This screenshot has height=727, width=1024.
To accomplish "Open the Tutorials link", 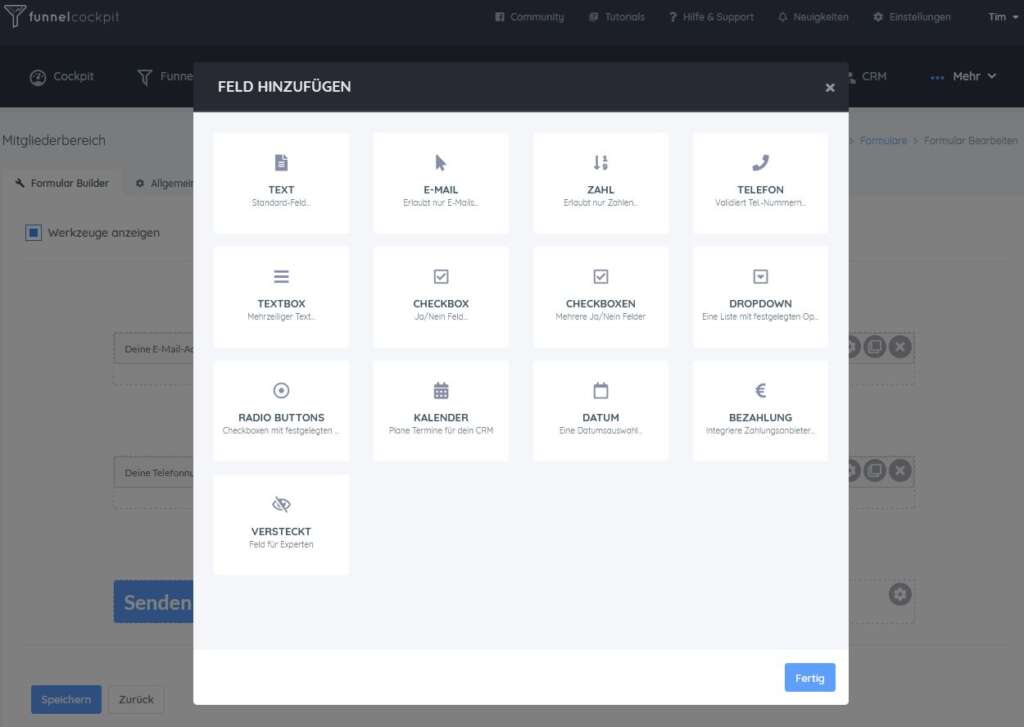I will click(x=616, y=17).
